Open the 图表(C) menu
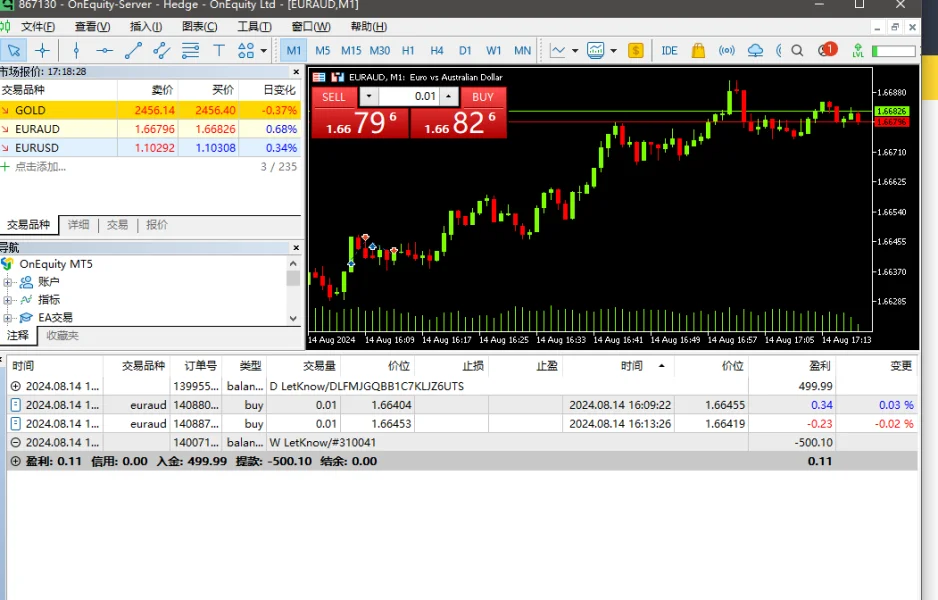The width and height of the screenshot is (938, 600). click(200, 27)
